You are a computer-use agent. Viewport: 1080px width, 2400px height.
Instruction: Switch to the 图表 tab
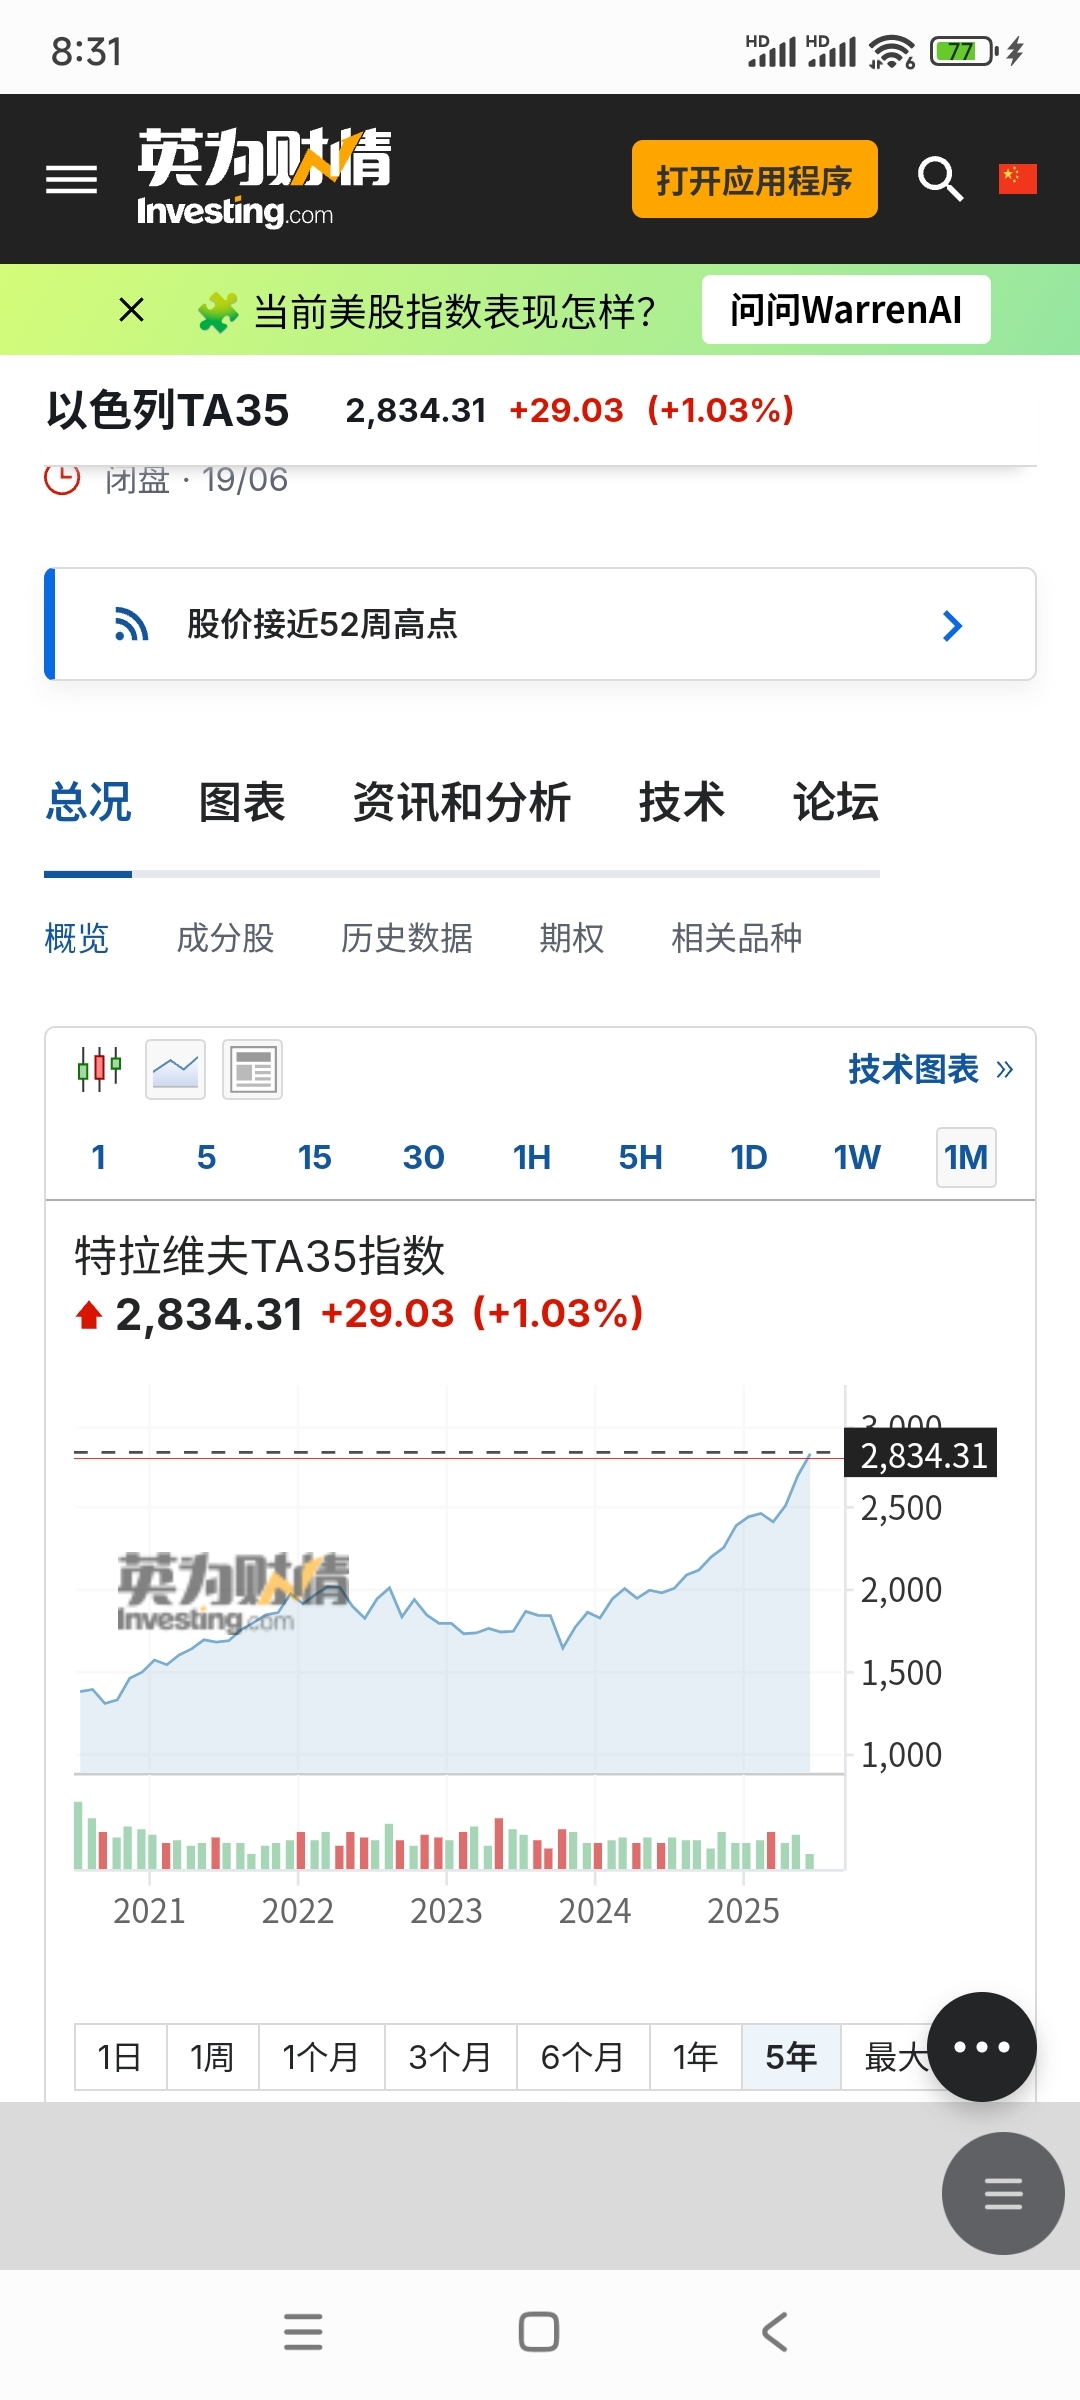tap(242, 802)
